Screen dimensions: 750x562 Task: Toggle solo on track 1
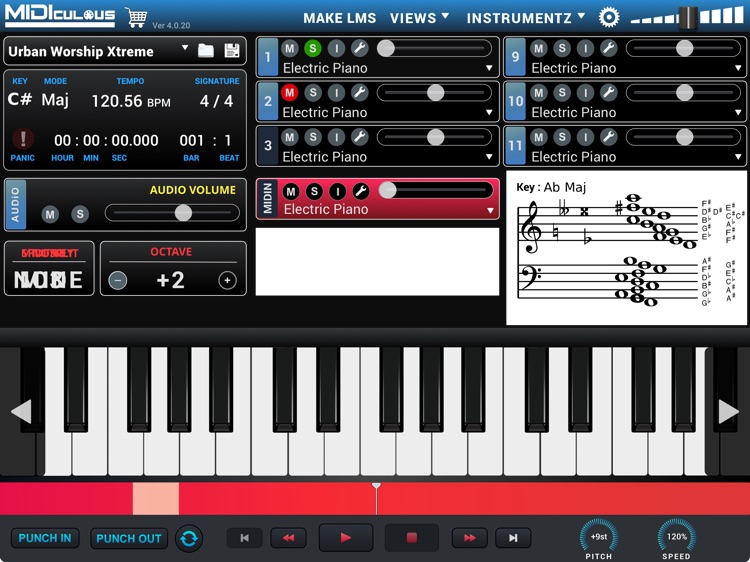[x=313, y=48]
